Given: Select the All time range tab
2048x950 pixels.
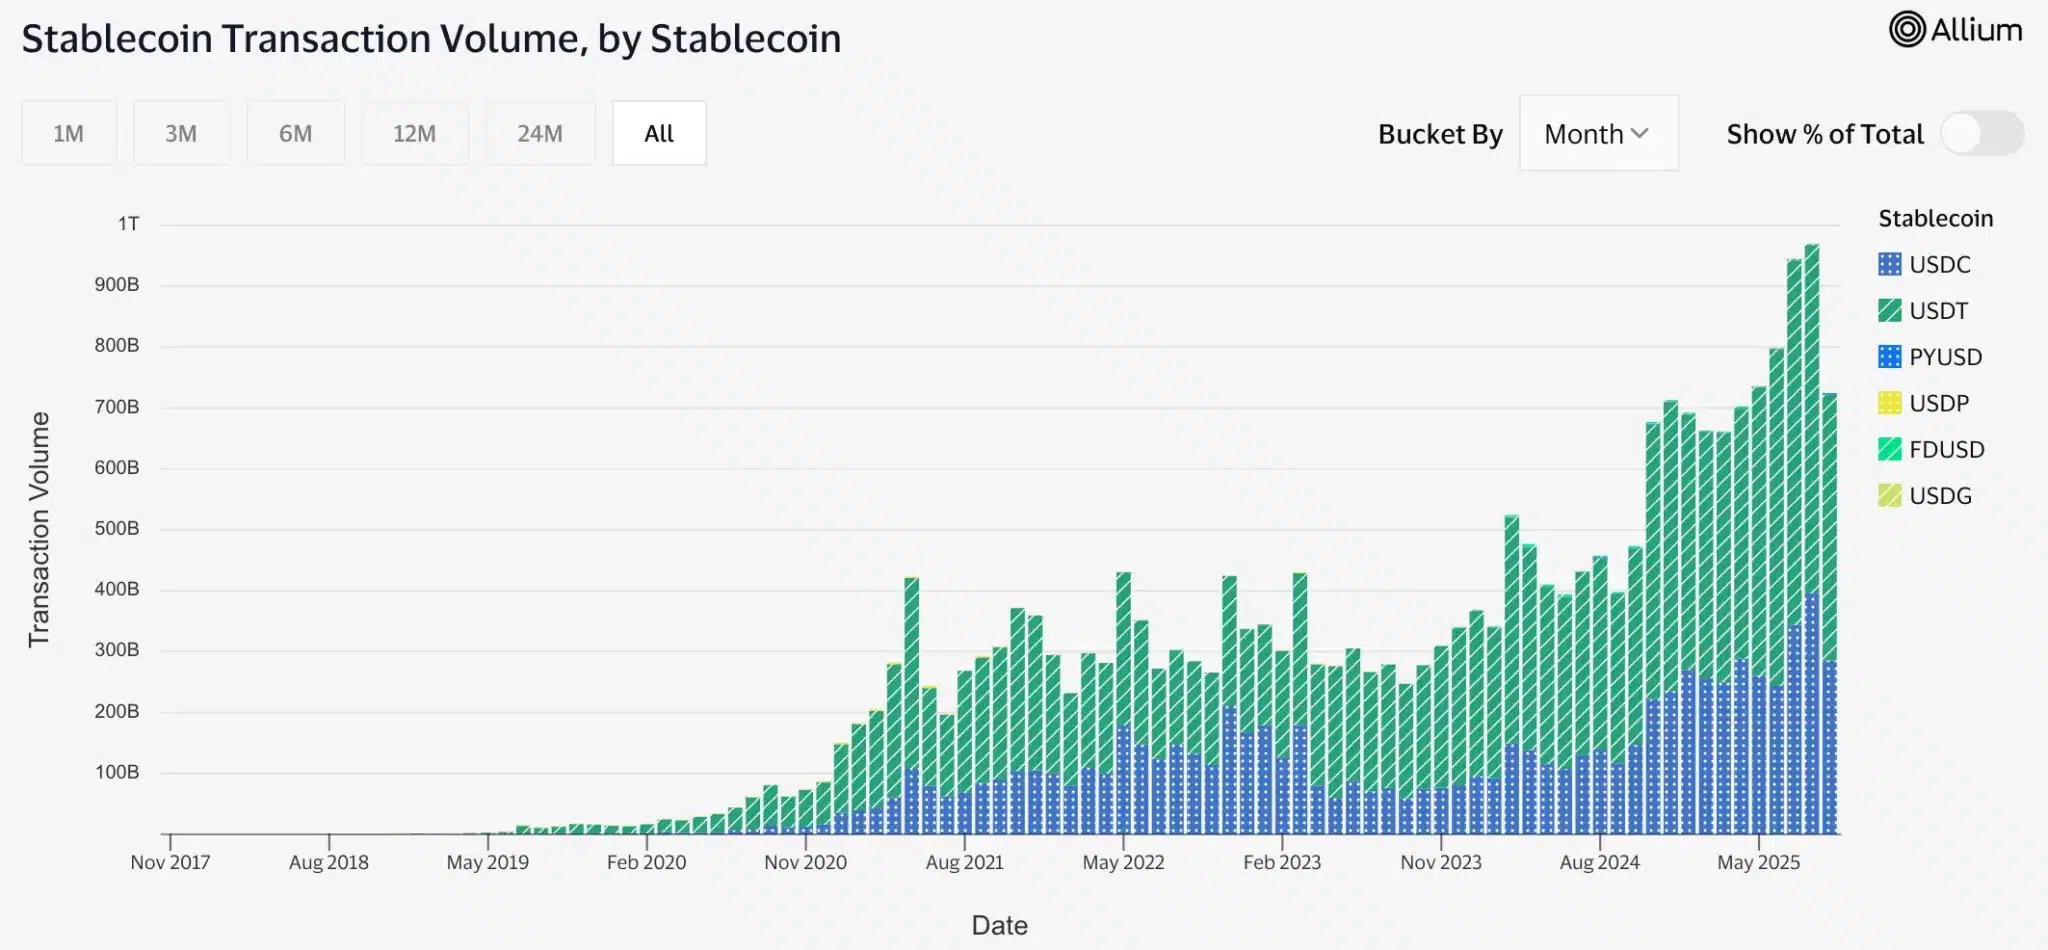Looking at the screenshot, I should (x=659, y=132).
